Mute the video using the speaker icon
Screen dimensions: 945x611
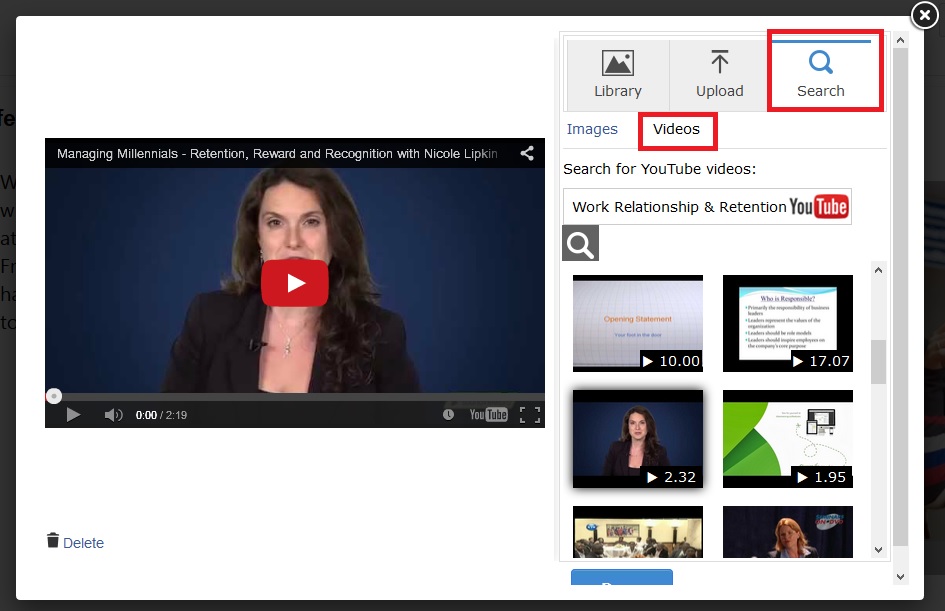click(x=113, y=414)
